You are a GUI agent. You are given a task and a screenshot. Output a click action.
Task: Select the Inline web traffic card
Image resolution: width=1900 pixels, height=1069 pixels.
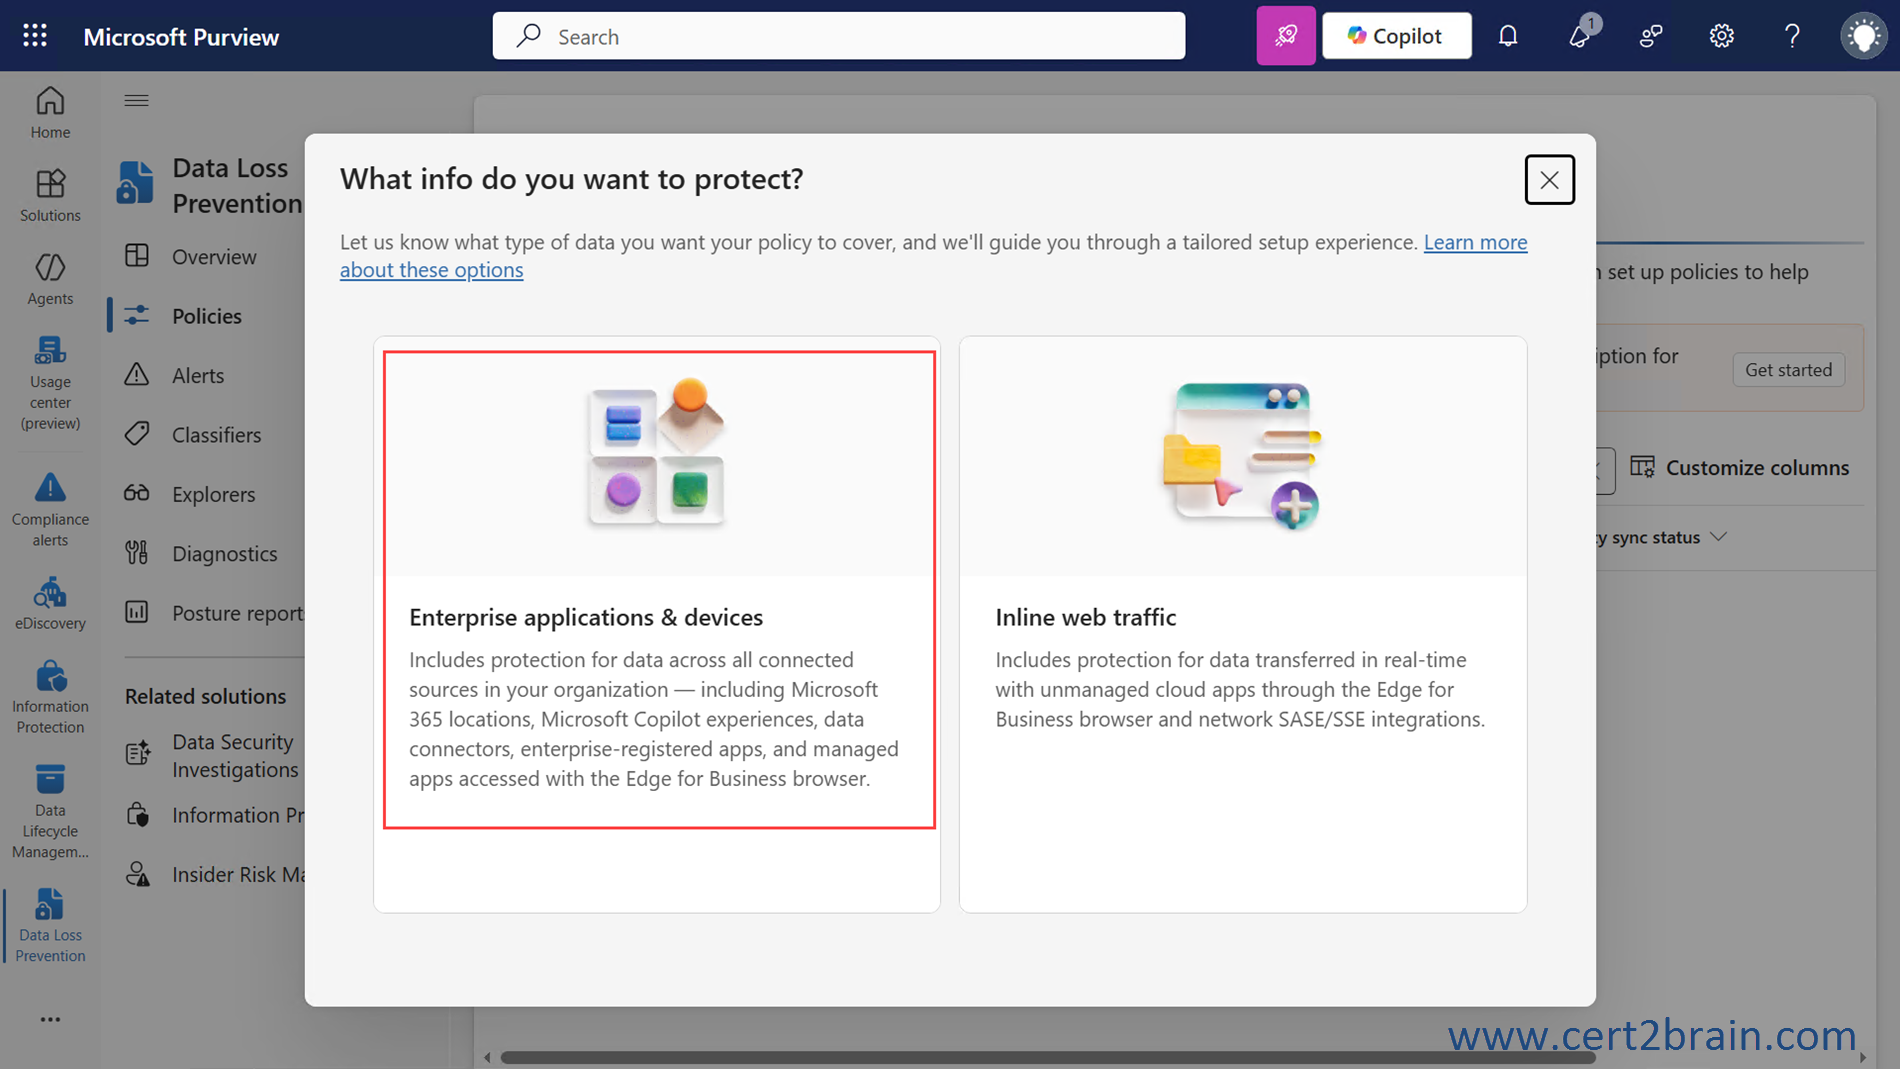[1242, 623]
